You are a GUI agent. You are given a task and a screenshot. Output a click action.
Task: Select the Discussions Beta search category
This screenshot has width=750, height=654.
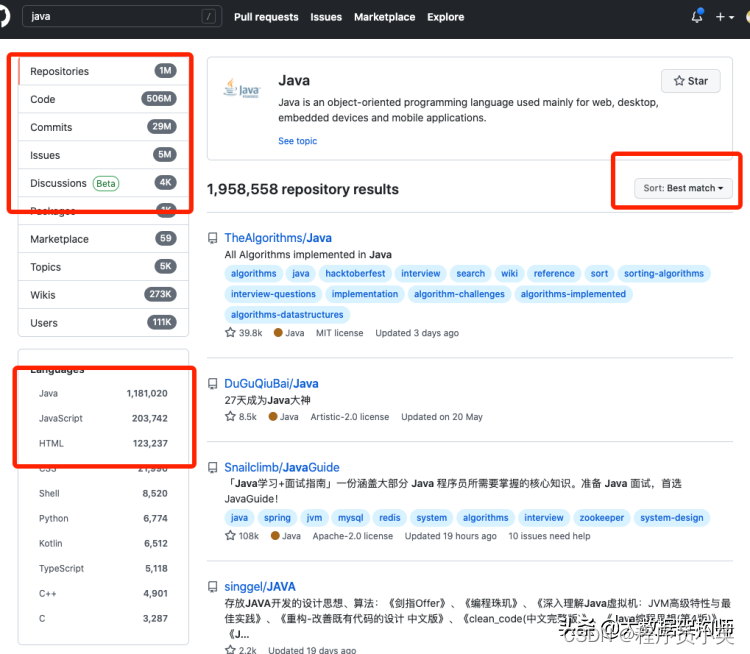click(x=103, y=183)
